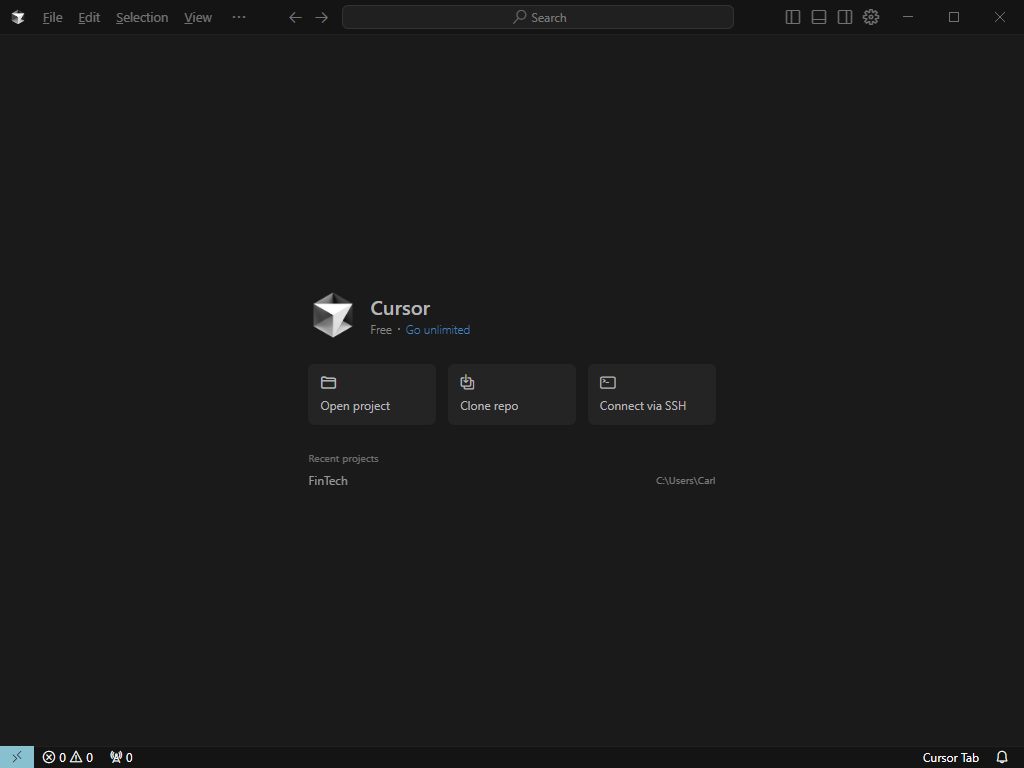The height and width of the screenshot is (768, 1024).
Task: Open the File menu
Action: pyautogui.click(x=52, y=18)
